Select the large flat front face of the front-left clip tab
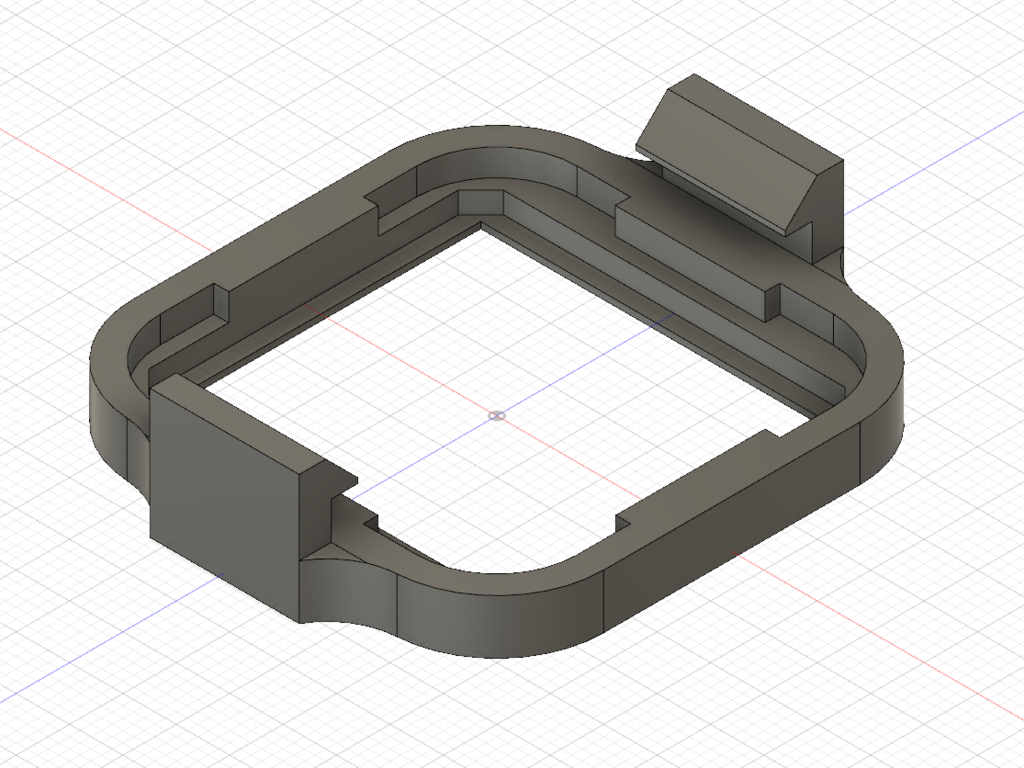 [x=224, y=498]
